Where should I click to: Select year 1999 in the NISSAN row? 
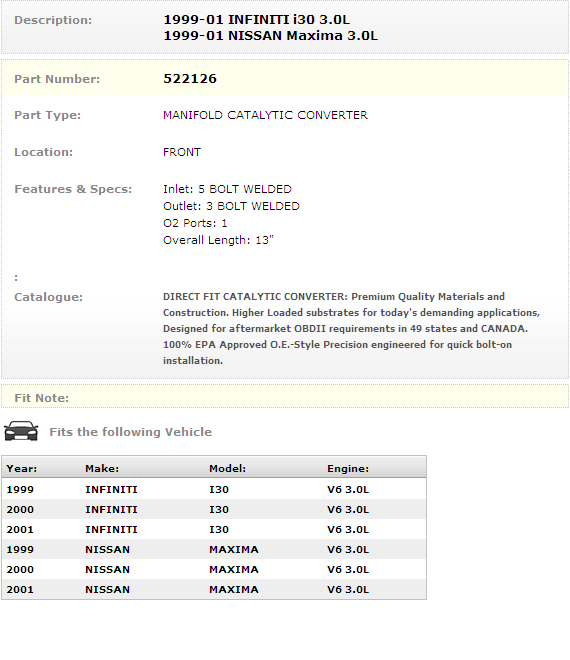click(20, 550)
